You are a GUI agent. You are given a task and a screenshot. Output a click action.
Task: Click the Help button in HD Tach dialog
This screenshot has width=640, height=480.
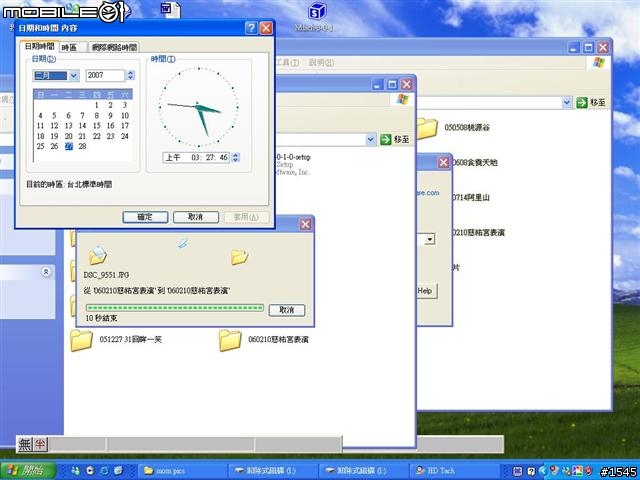426,291
